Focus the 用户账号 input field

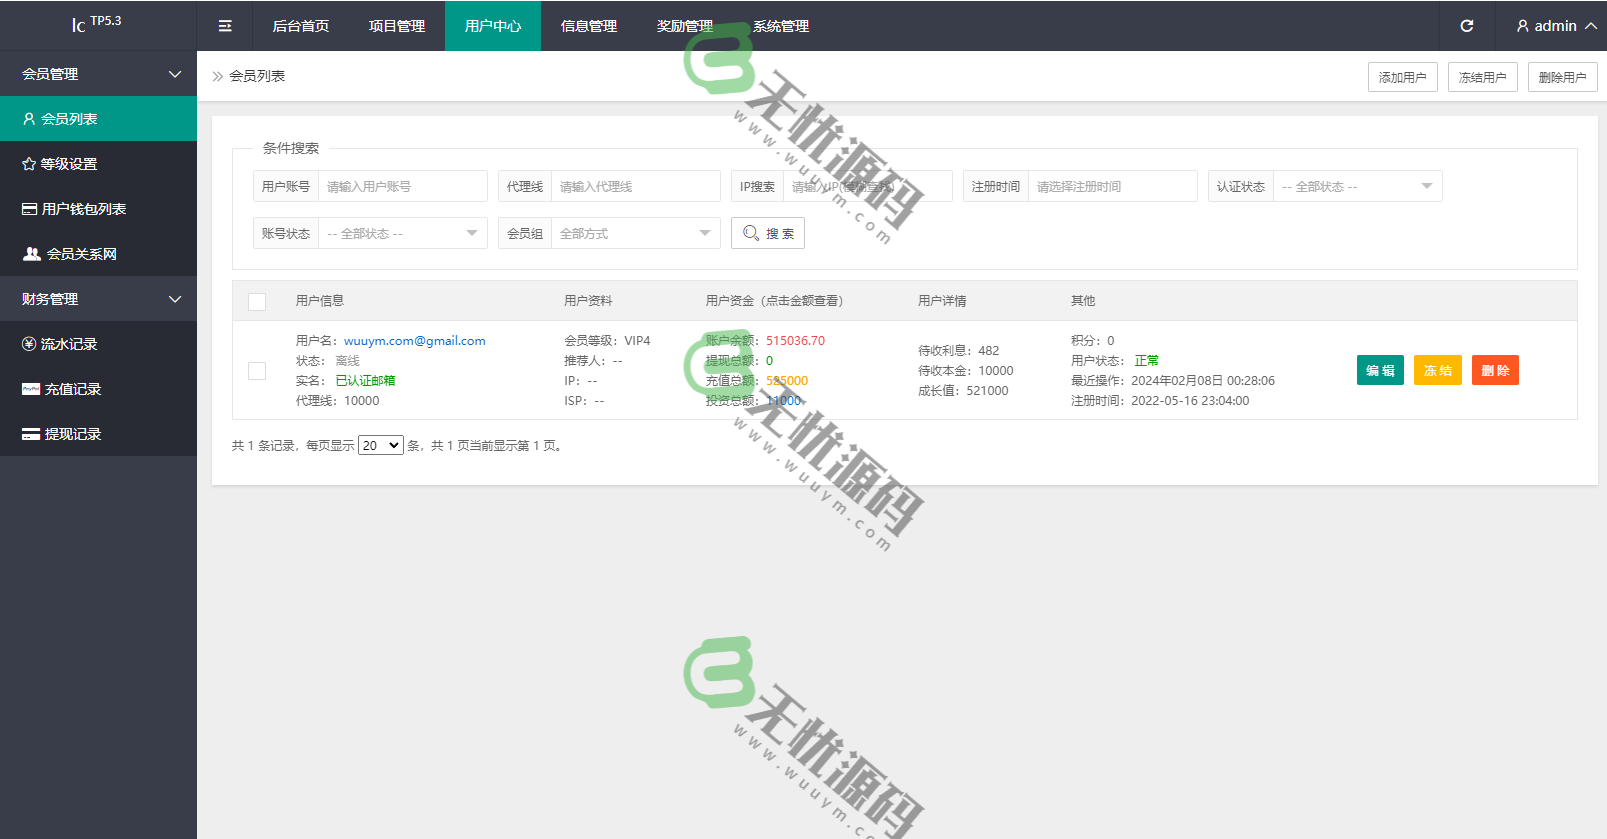[x=402, y=187]
